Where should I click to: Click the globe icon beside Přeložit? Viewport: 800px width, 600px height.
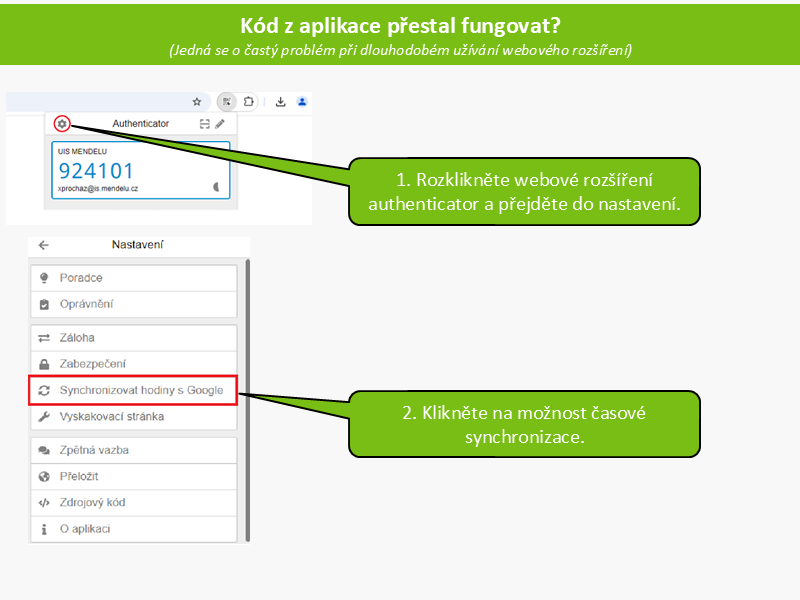44,477
